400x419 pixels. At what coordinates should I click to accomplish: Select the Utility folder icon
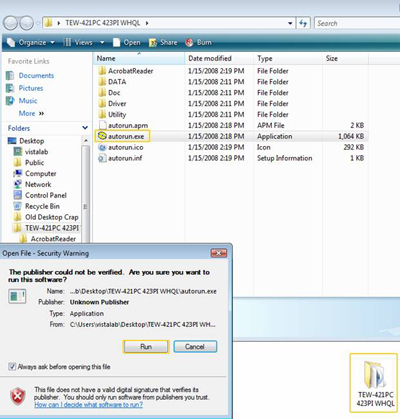pos(102,114)
